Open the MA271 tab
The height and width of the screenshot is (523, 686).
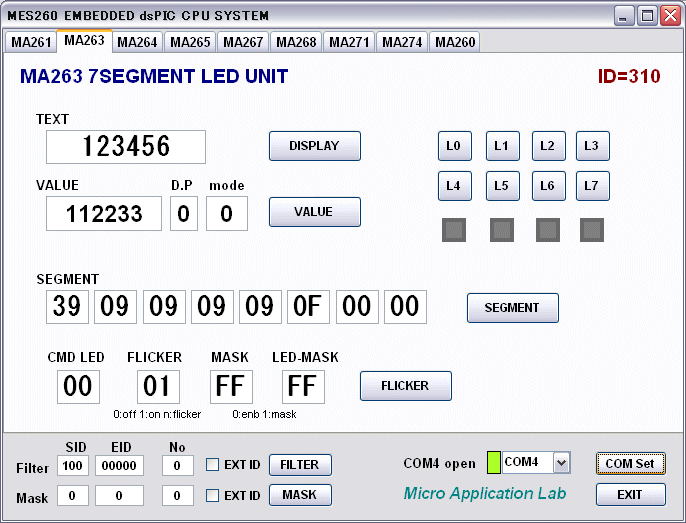pos(349,42)
